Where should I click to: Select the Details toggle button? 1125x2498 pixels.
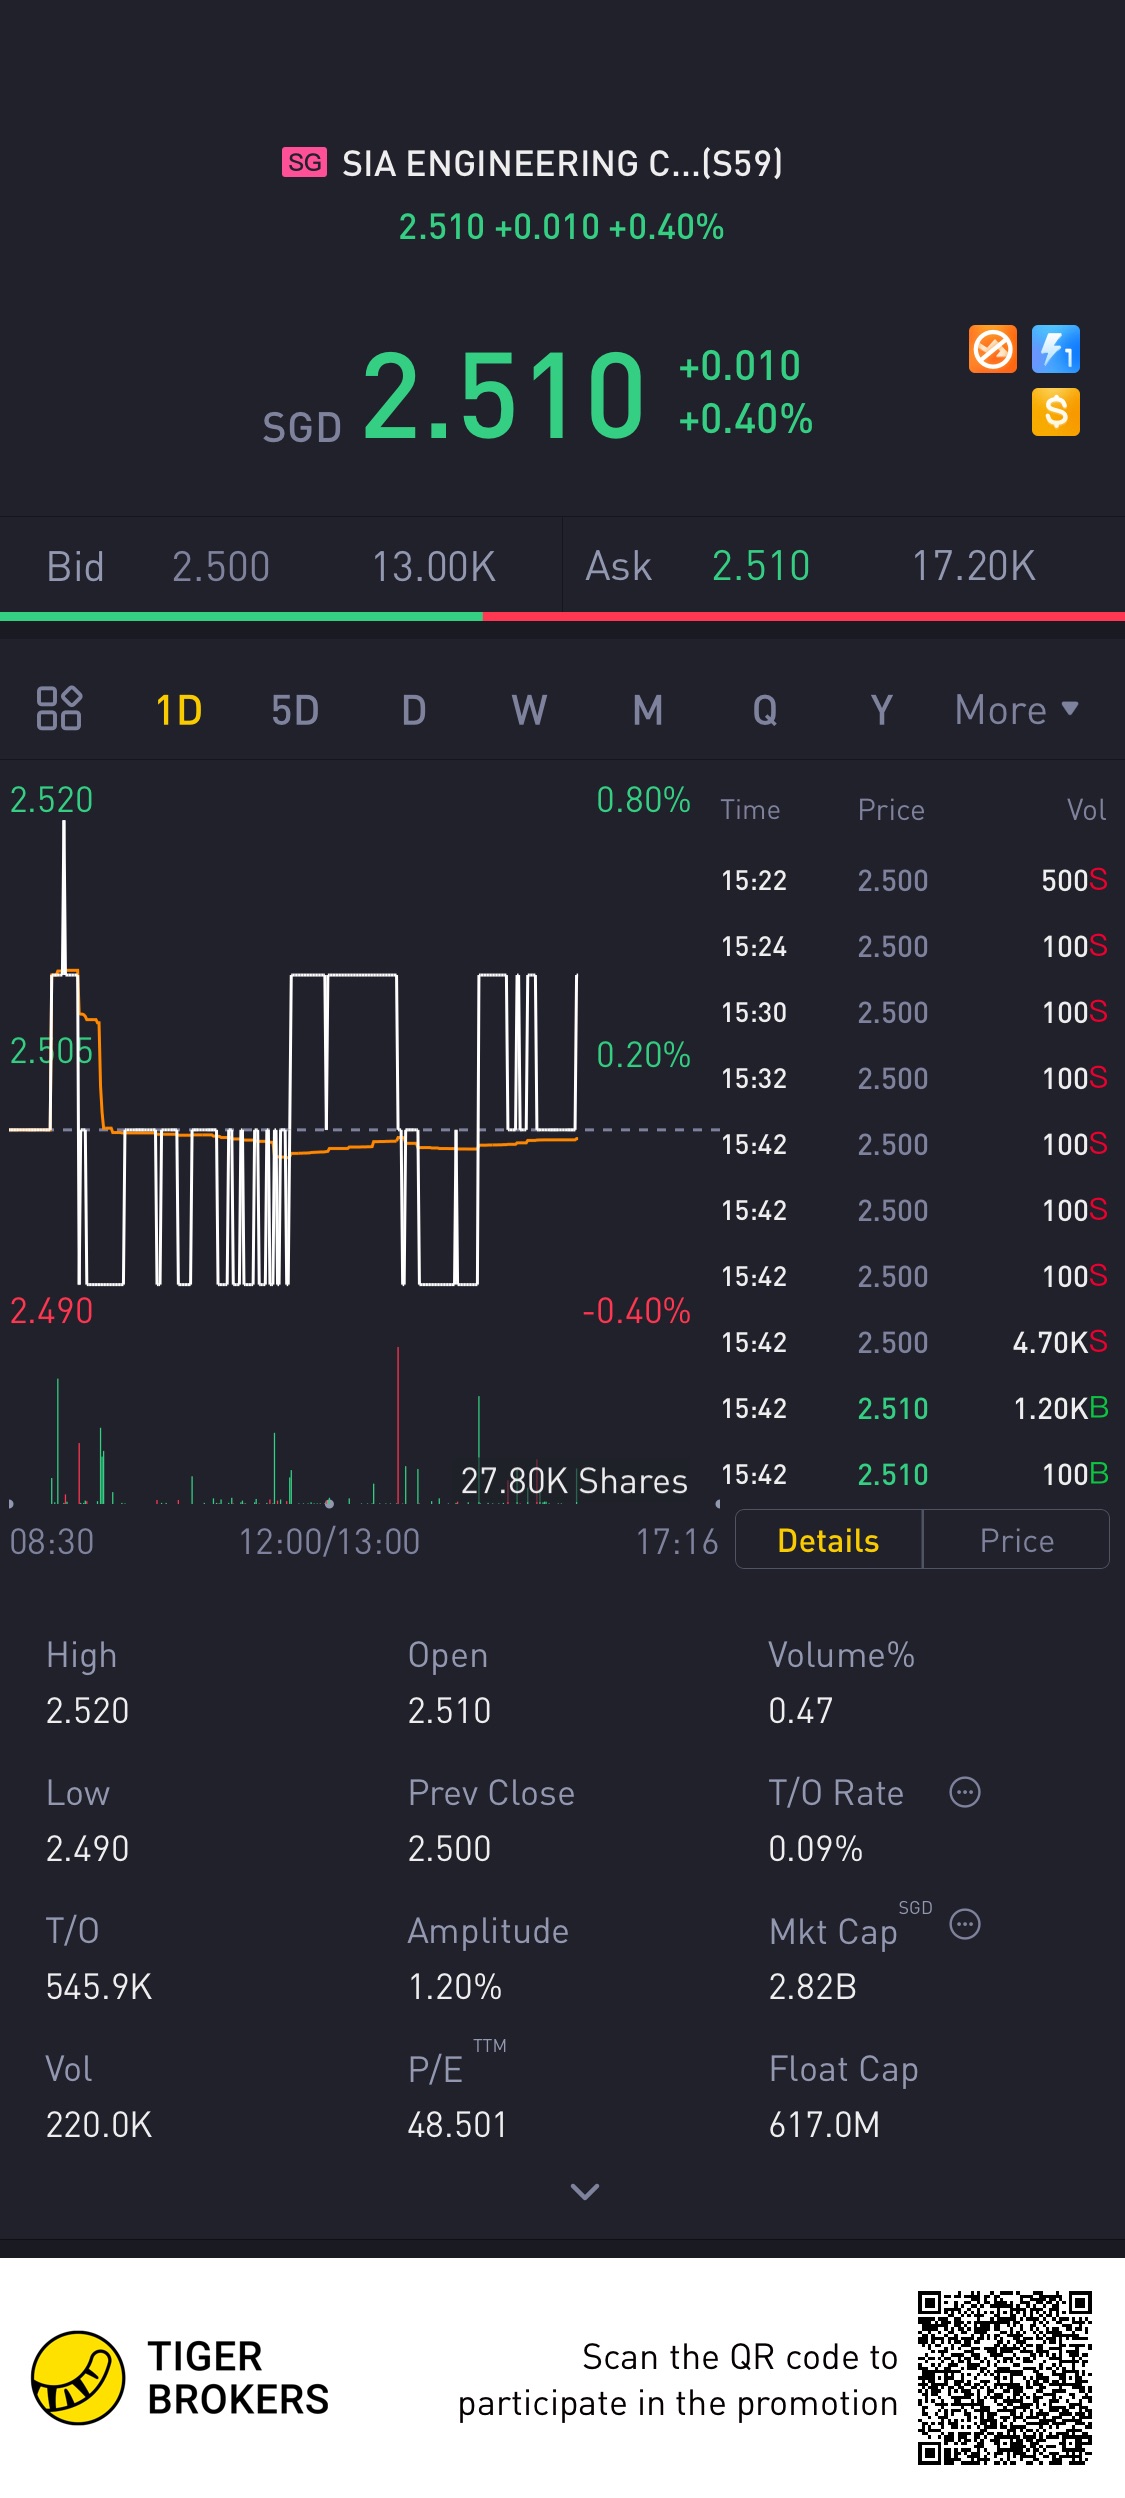click(x=828, y=1540)
